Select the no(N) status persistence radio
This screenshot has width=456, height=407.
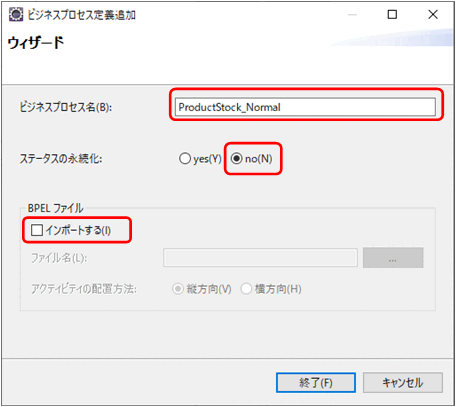pos(252,159)
